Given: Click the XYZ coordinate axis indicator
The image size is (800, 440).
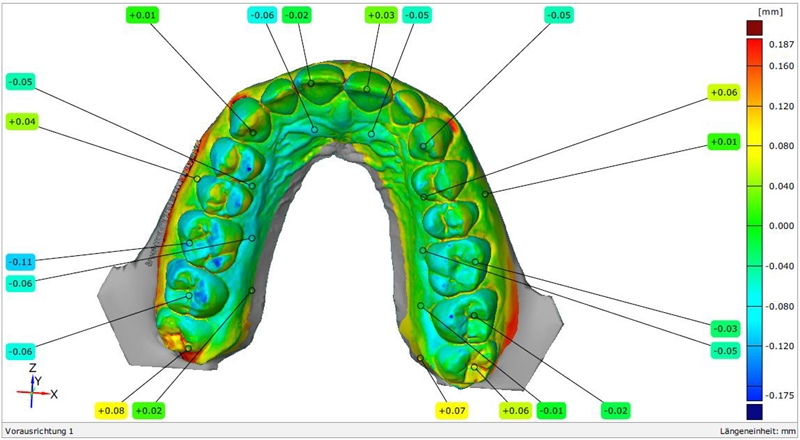Looking at the screenshot, I should click(38, 384).
